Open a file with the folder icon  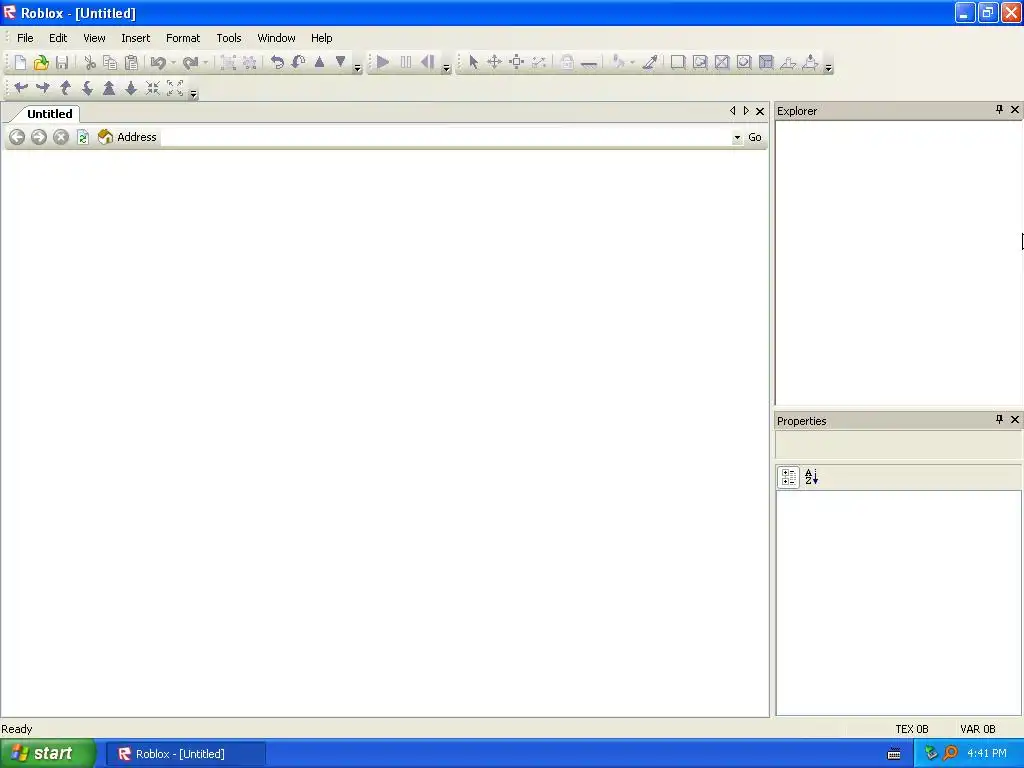point(41,63)
